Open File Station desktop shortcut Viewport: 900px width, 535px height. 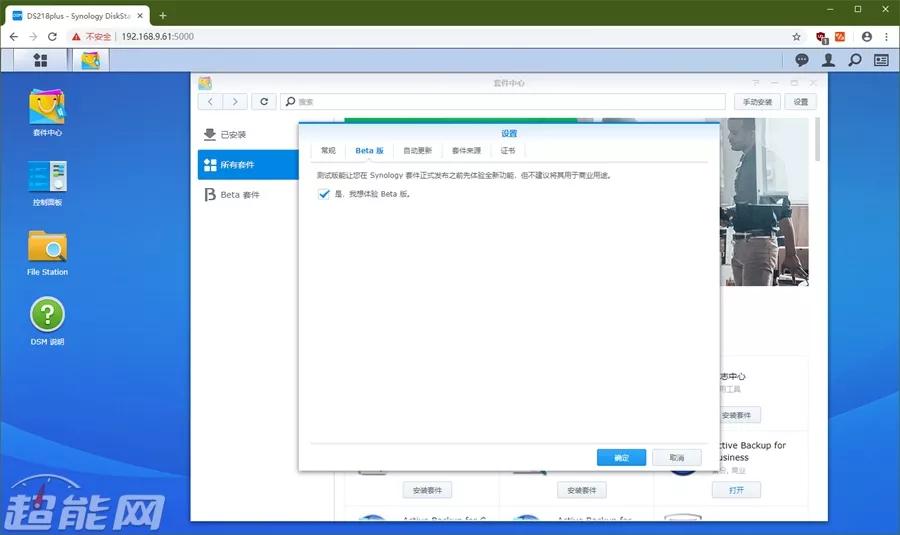pyautogui.click(x=47, y=253)
